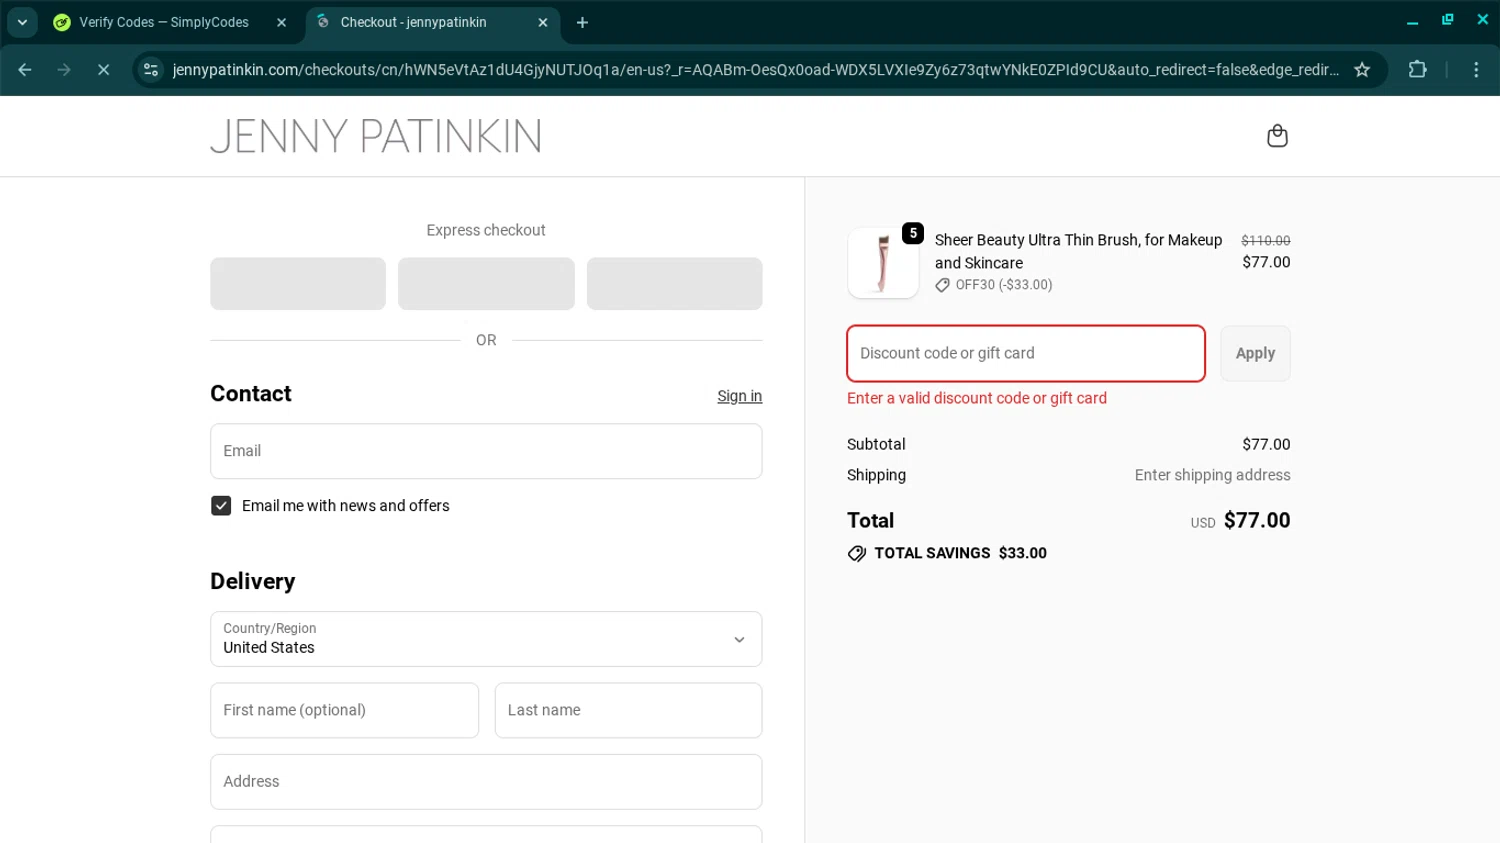This screenshot has height=843, width=1500.
Task: Switch to Verify Codes — SimplyCodes tab
Action: click(165, 22)
